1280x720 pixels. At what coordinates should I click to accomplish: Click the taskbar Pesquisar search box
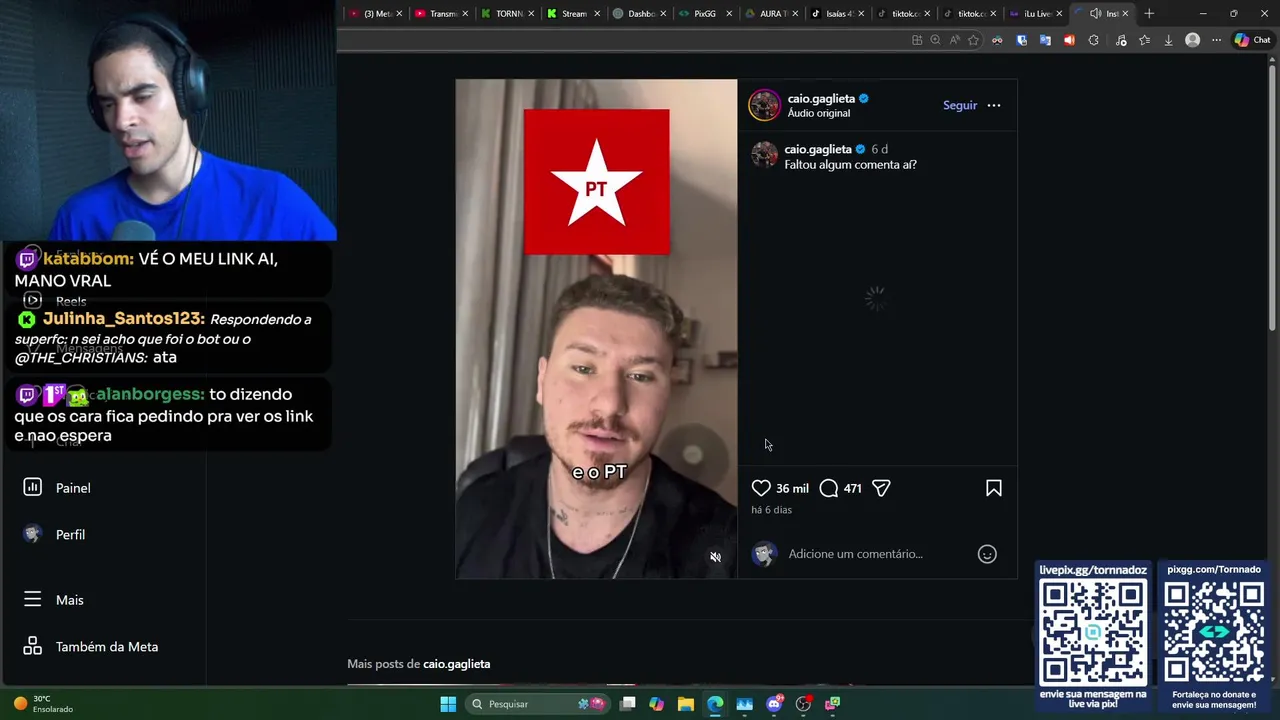tap(540, 704)
